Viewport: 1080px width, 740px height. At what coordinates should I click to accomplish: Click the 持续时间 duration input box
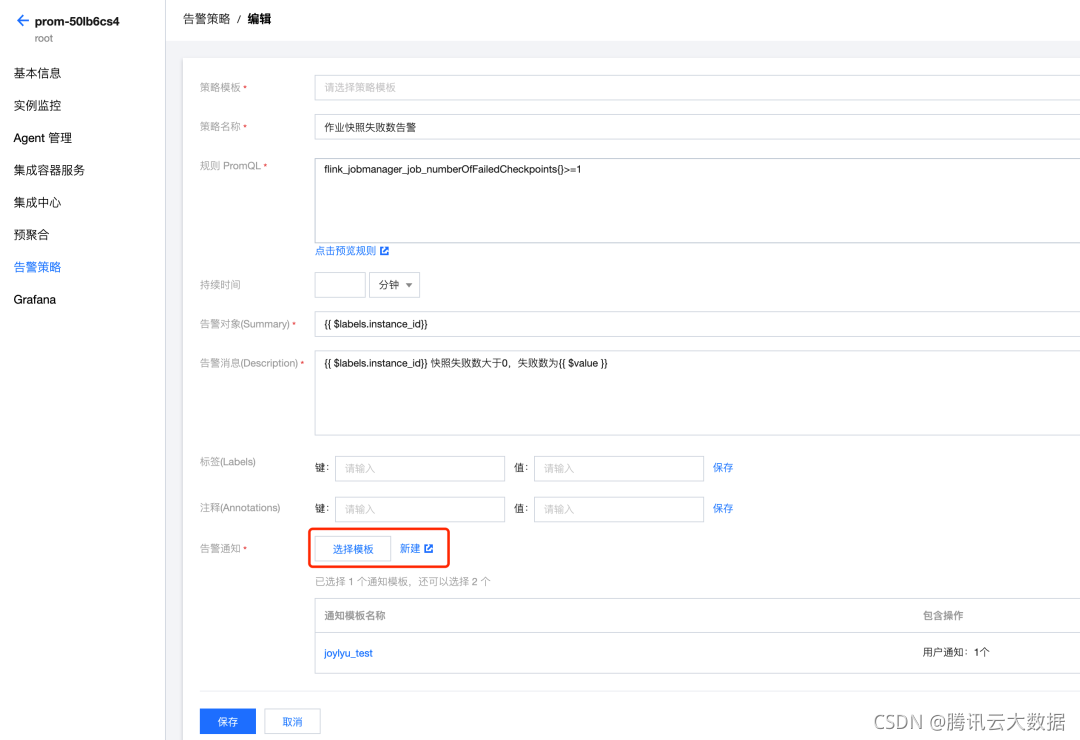coord(339,284)
